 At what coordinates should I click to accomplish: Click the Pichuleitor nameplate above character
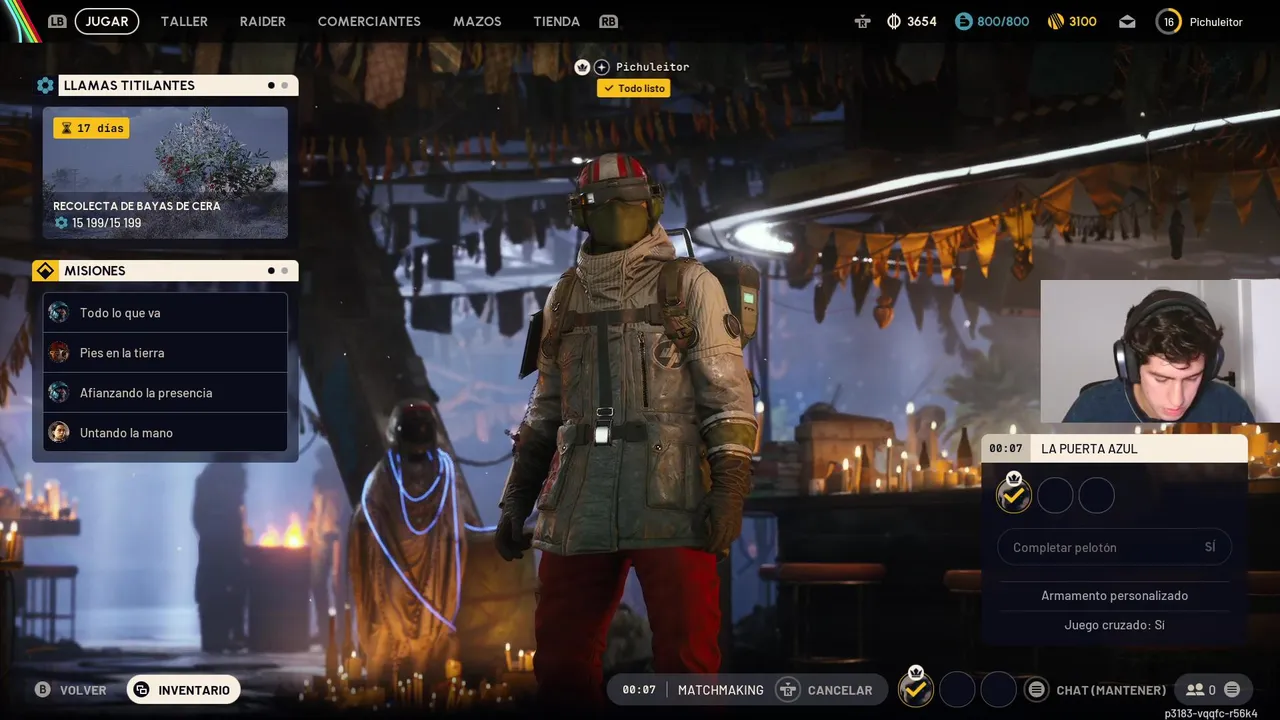(652, 67)
